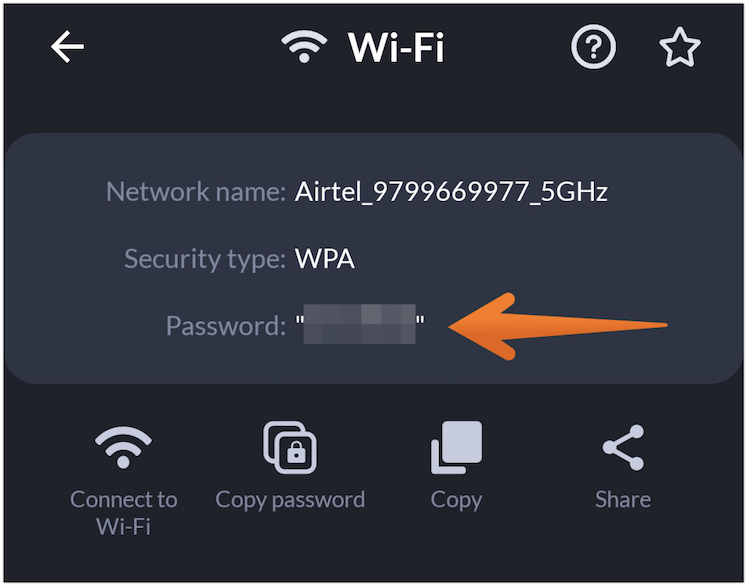Viewport: 750px width, 586px height.
Task: Tap the Share icon
Action: point(623,447)
